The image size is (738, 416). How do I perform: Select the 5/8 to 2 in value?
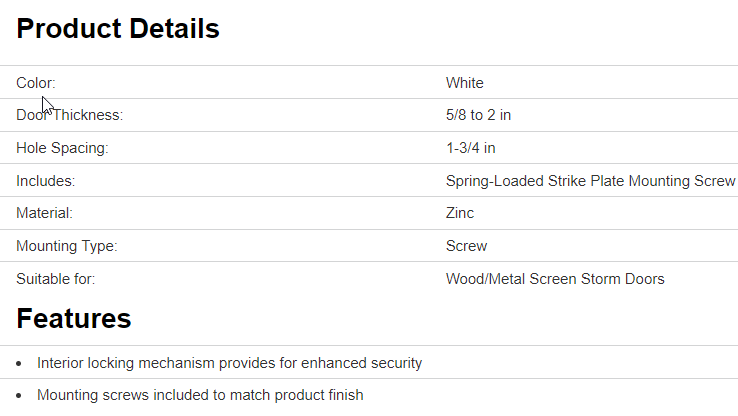point(479,115)
